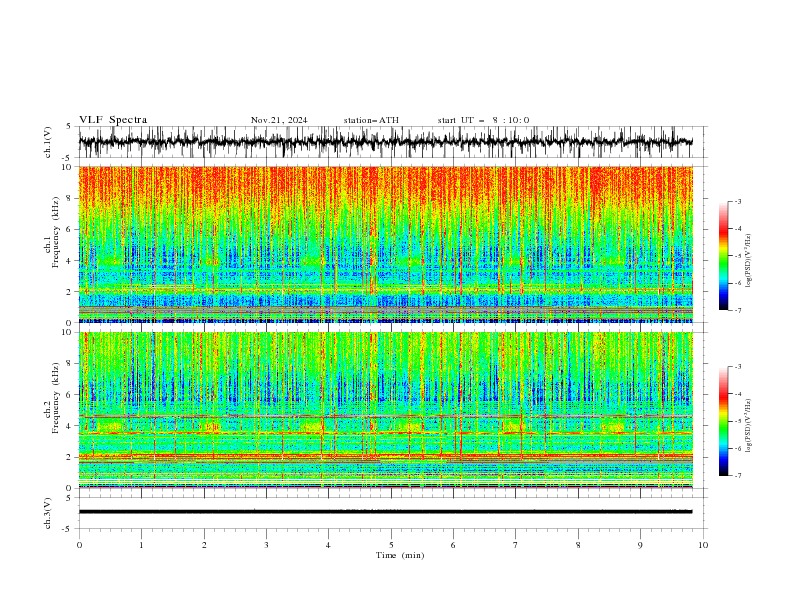Screen dimensions: 792x612
Task: Click the "10" tick on ch.2 frequency axis
Action: tap(66, 332)
